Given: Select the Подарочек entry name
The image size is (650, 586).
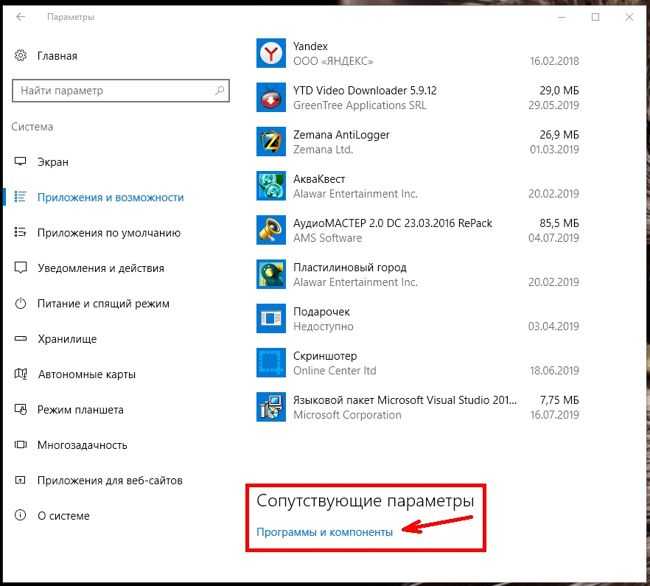Looking at the screenshot, I should click(x=321, y=312).
